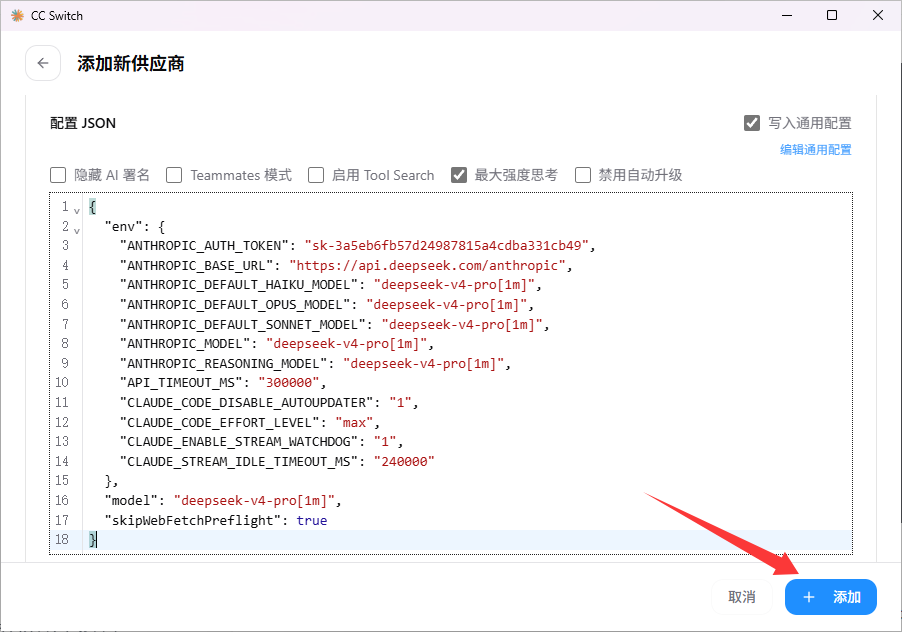Click the "CLAUDE_ENABLE_STREAM_WATCHDOG" key
Image resolution: width=902 pixels, height=632 pixels.
(x=239, y=442)
